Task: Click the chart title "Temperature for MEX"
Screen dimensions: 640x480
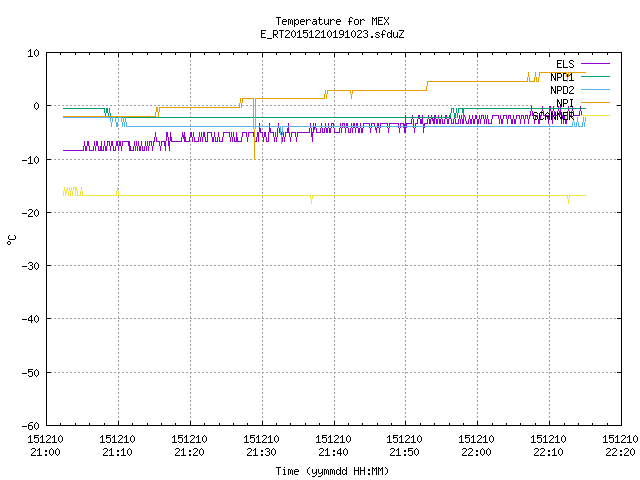Action: click(x=332, y=21)
